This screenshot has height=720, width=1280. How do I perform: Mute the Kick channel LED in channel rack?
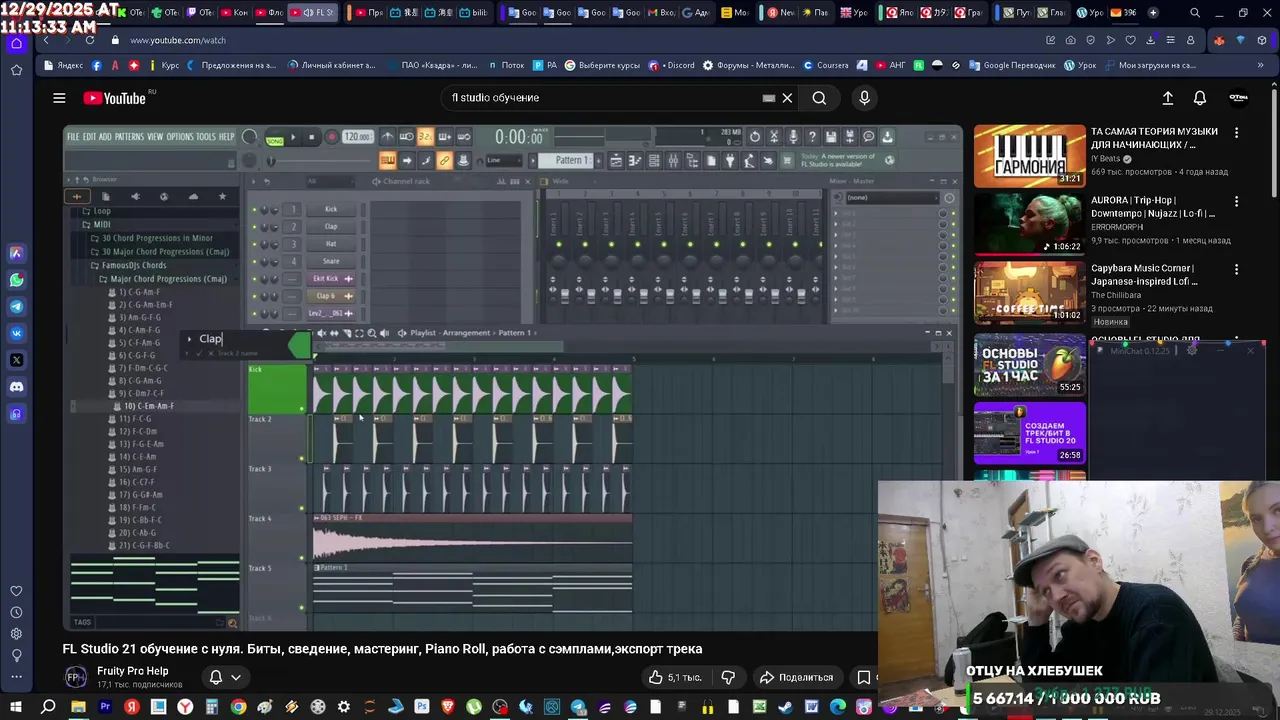tap(254, 210)
